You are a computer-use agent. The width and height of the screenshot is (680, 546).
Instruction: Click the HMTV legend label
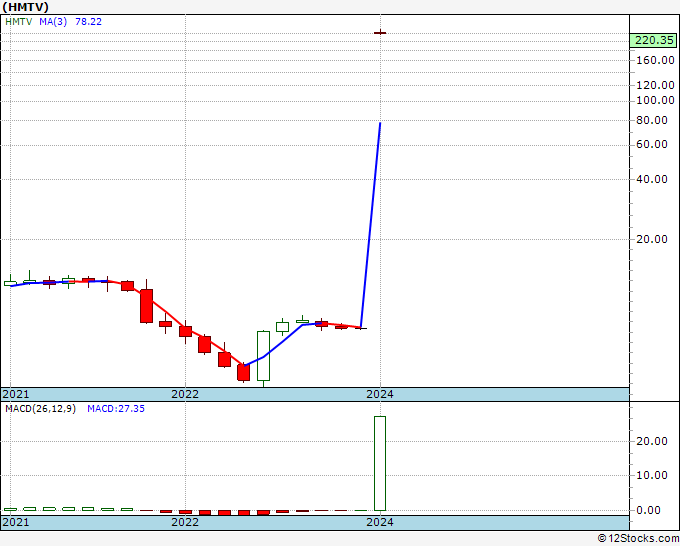19,22
